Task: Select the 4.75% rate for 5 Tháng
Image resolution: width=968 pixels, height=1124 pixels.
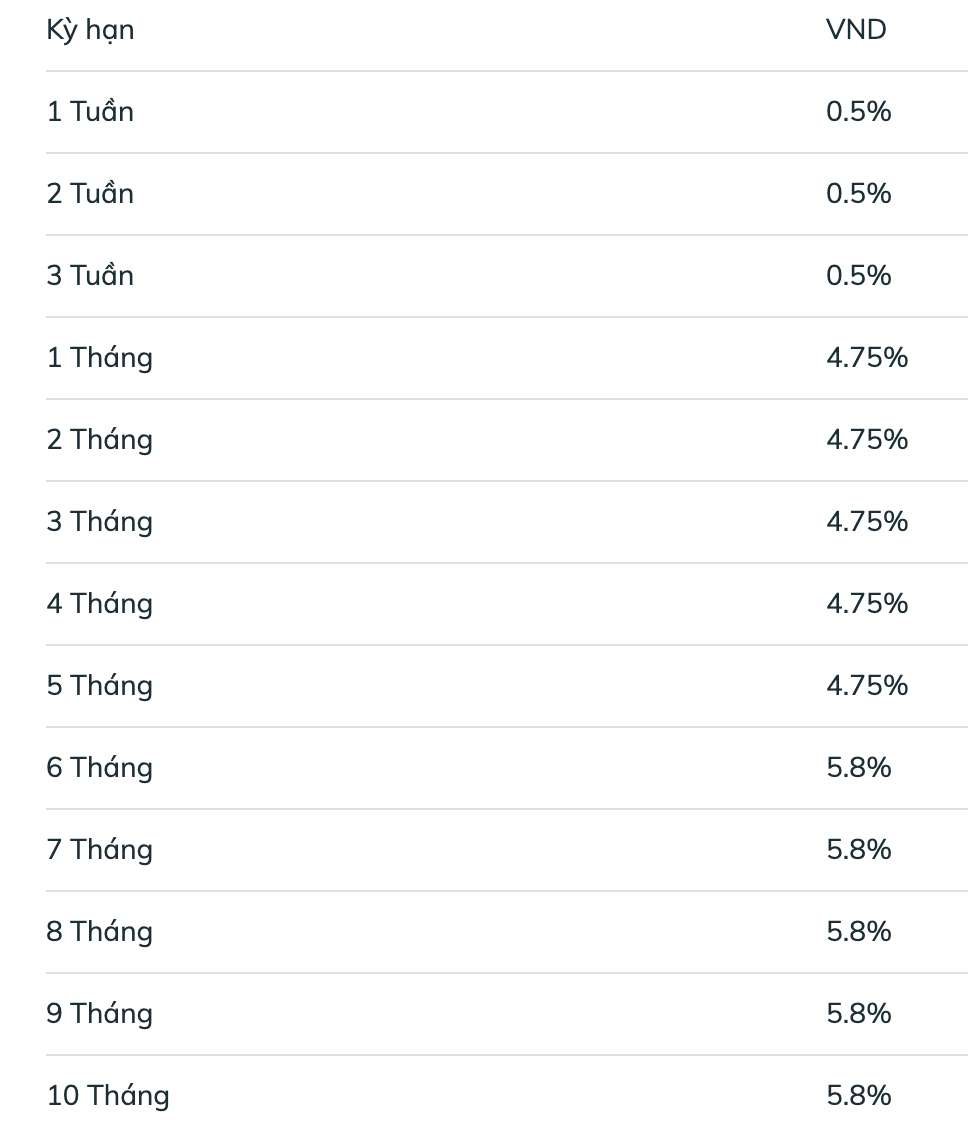Action: (867, 686)
